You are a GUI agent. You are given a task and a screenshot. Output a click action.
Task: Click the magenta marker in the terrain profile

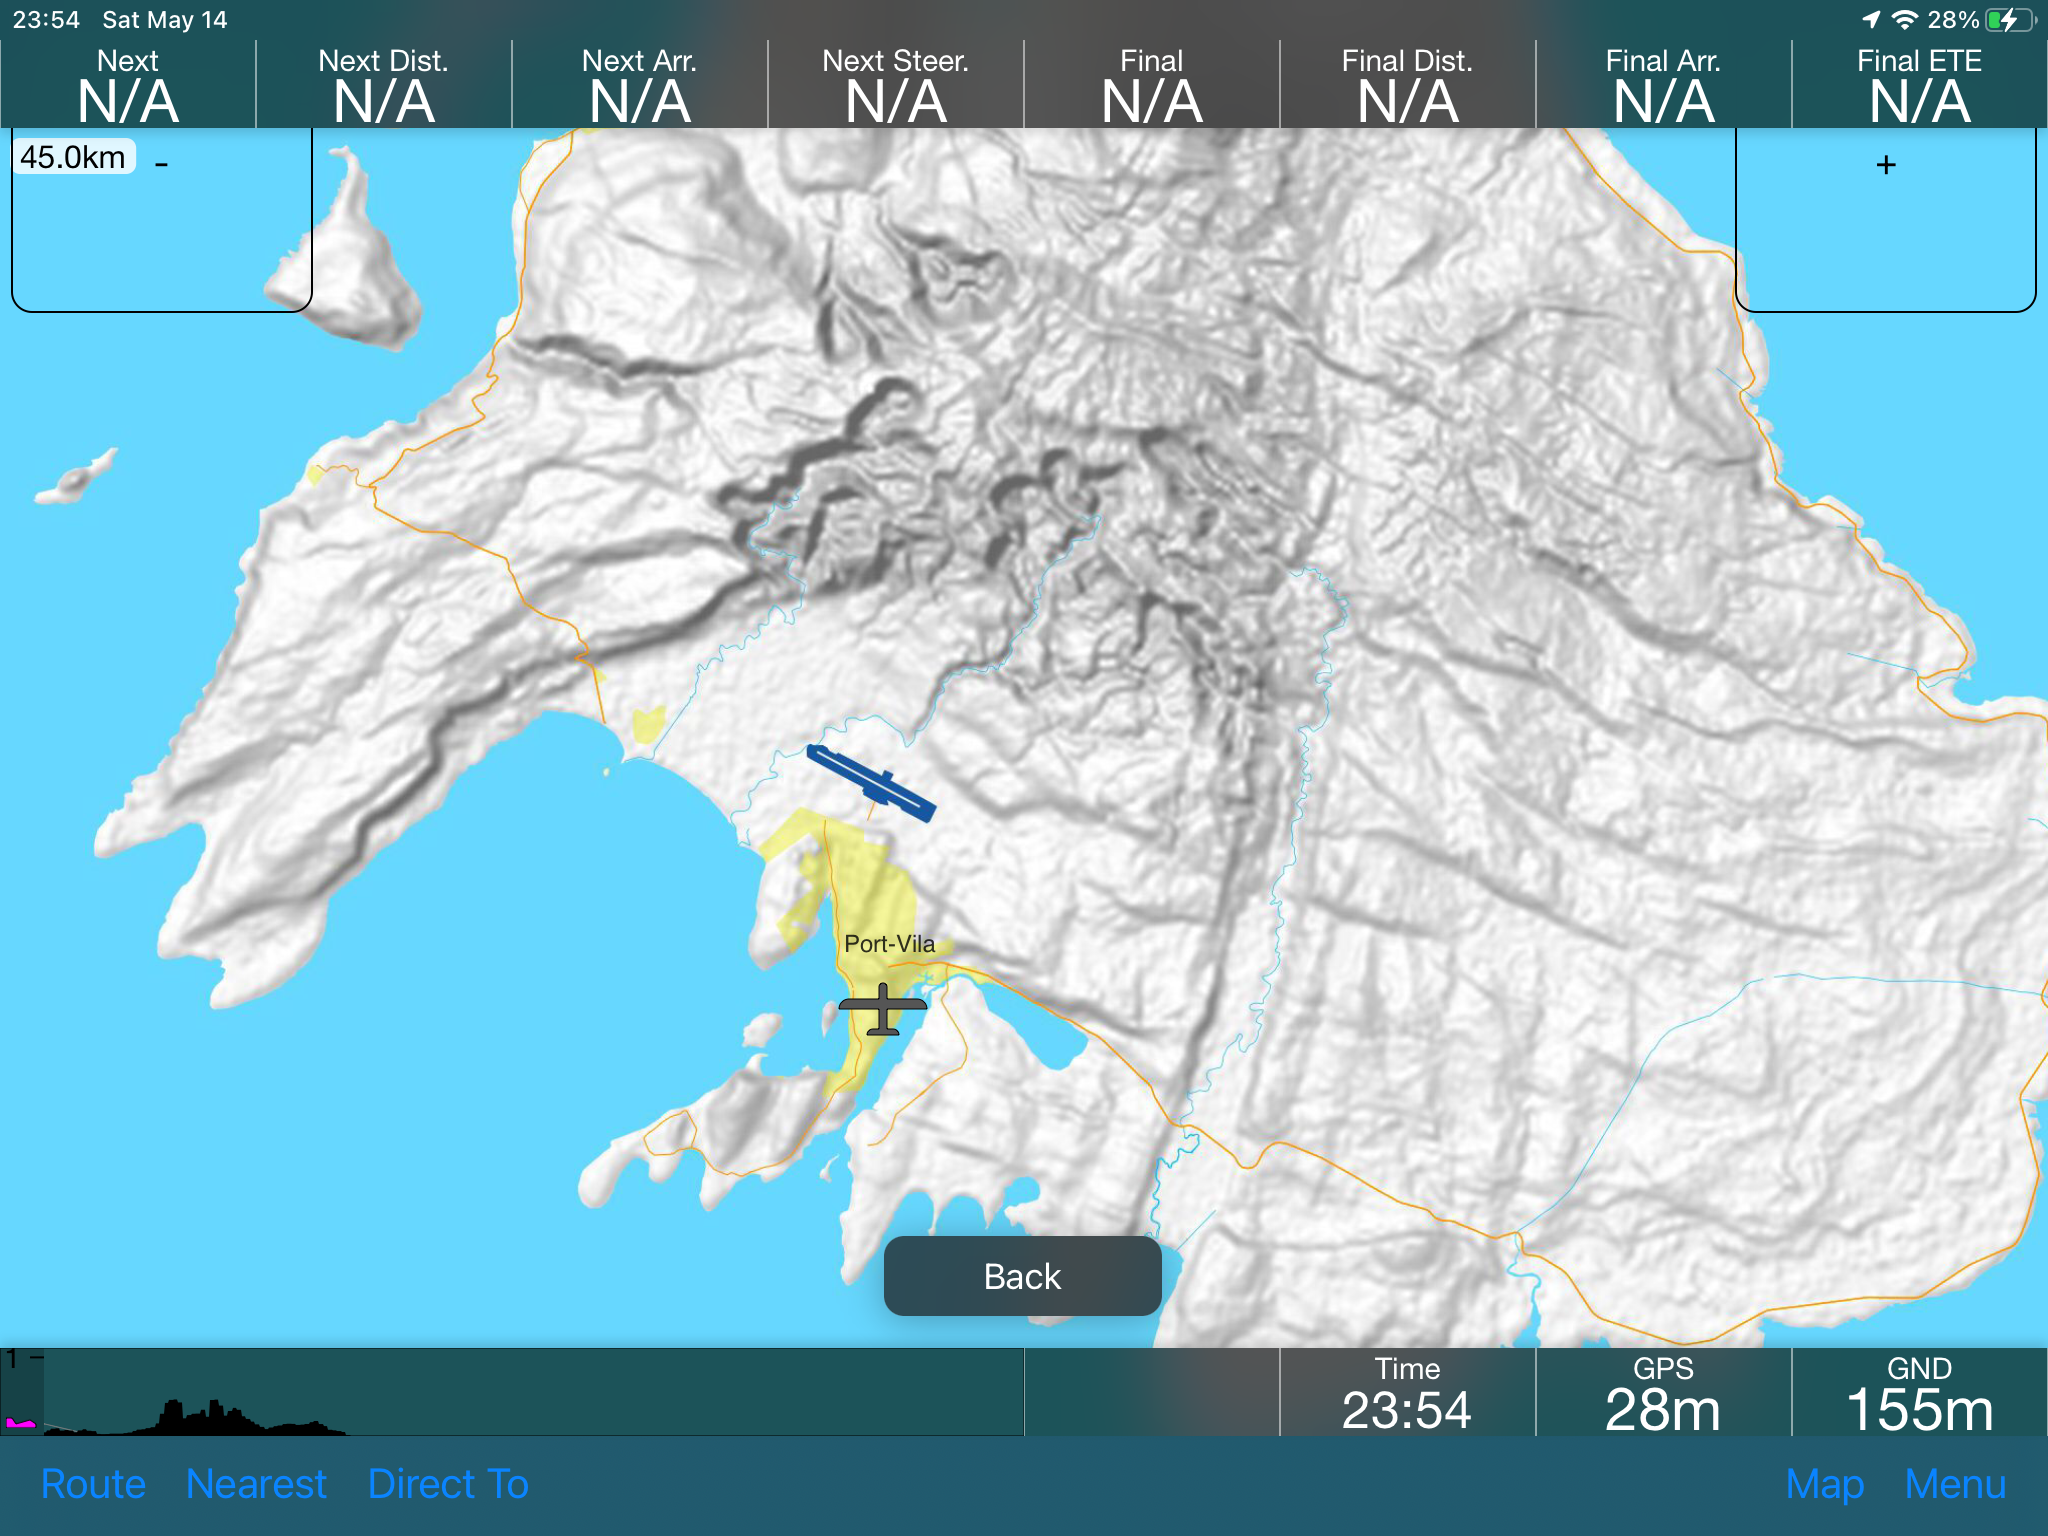pos(20,1422)
